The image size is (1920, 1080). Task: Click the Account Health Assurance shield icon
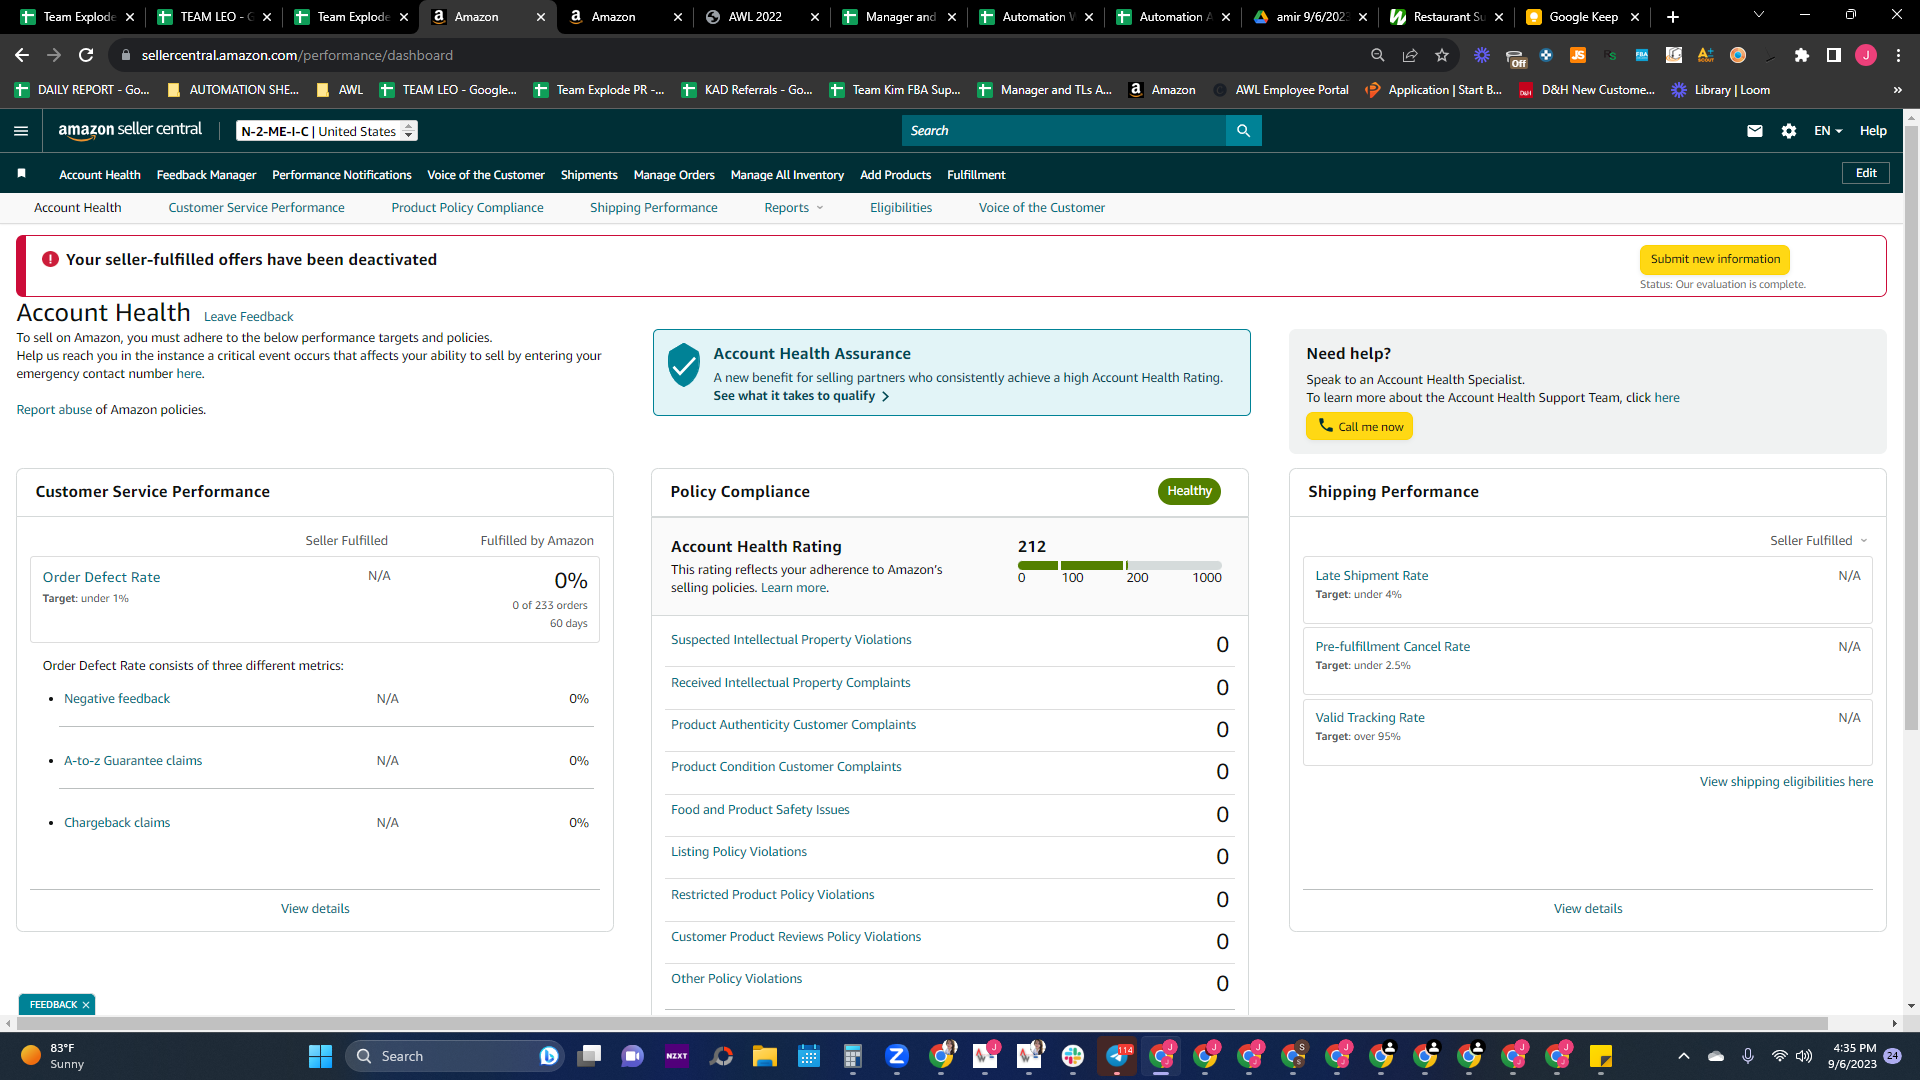pos(684,366)
